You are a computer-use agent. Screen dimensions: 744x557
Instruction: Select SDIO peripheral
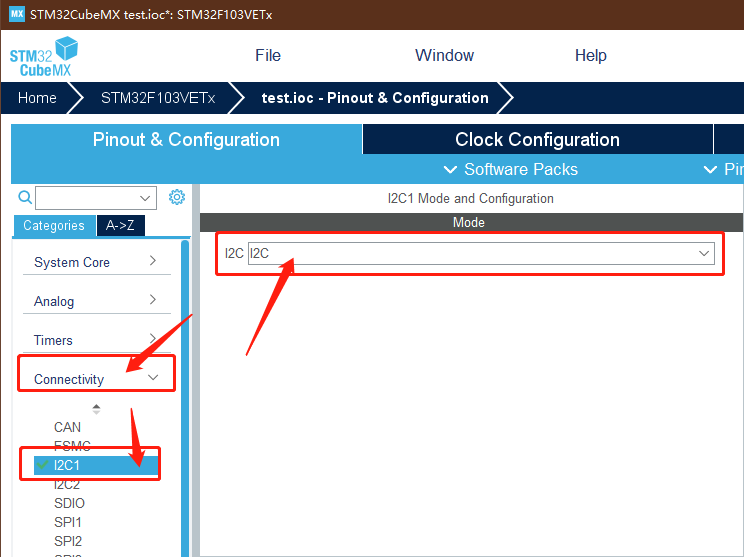coord(69,503)
